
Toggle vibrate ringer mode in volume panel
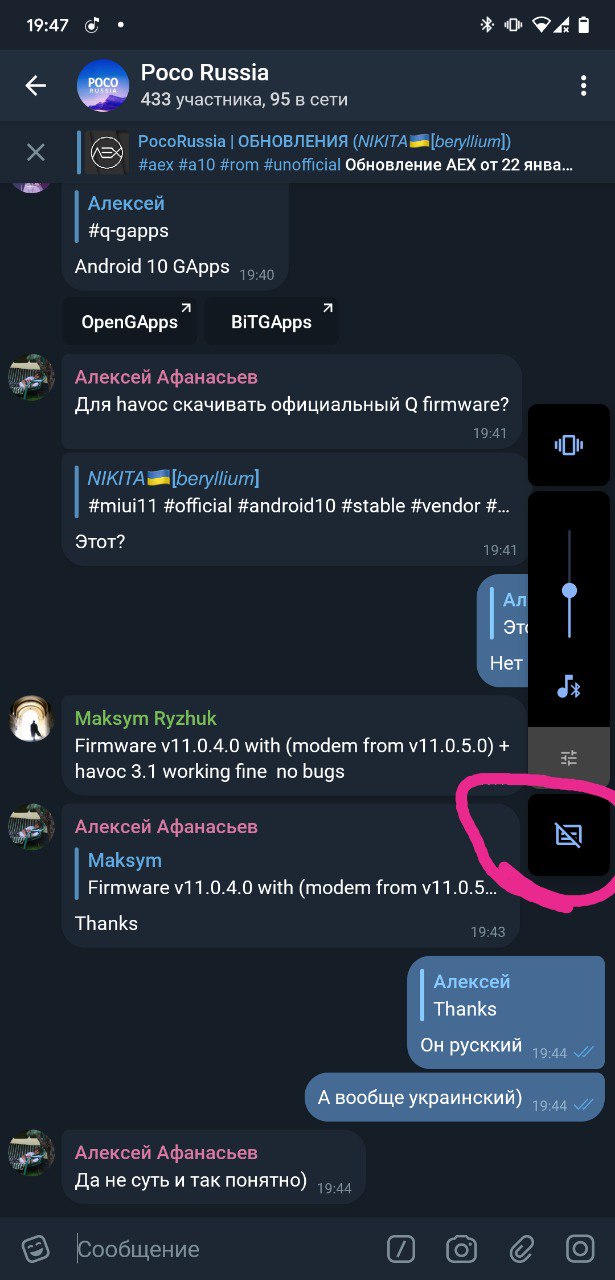pos(569,445)
